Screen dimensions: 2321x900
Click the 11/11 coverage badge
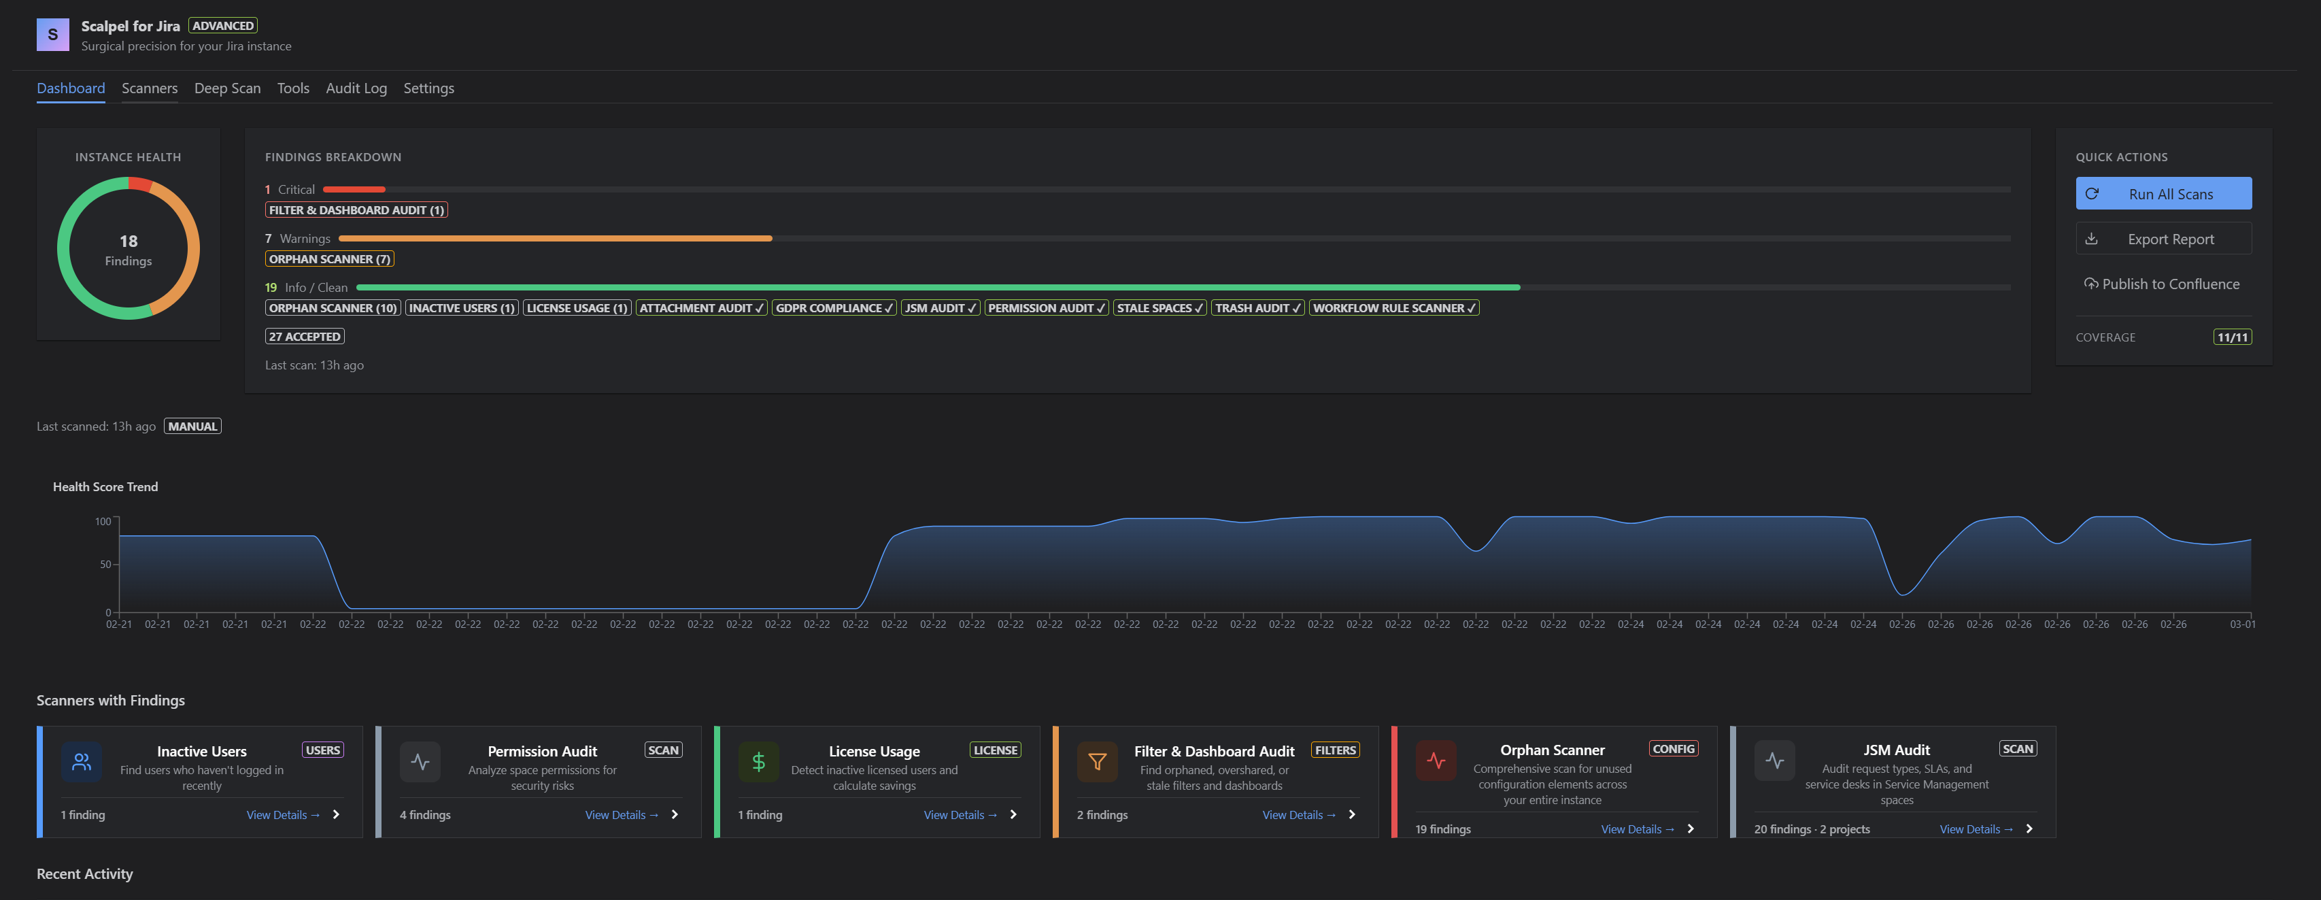pyautogui.click(x=2232, y=337)
